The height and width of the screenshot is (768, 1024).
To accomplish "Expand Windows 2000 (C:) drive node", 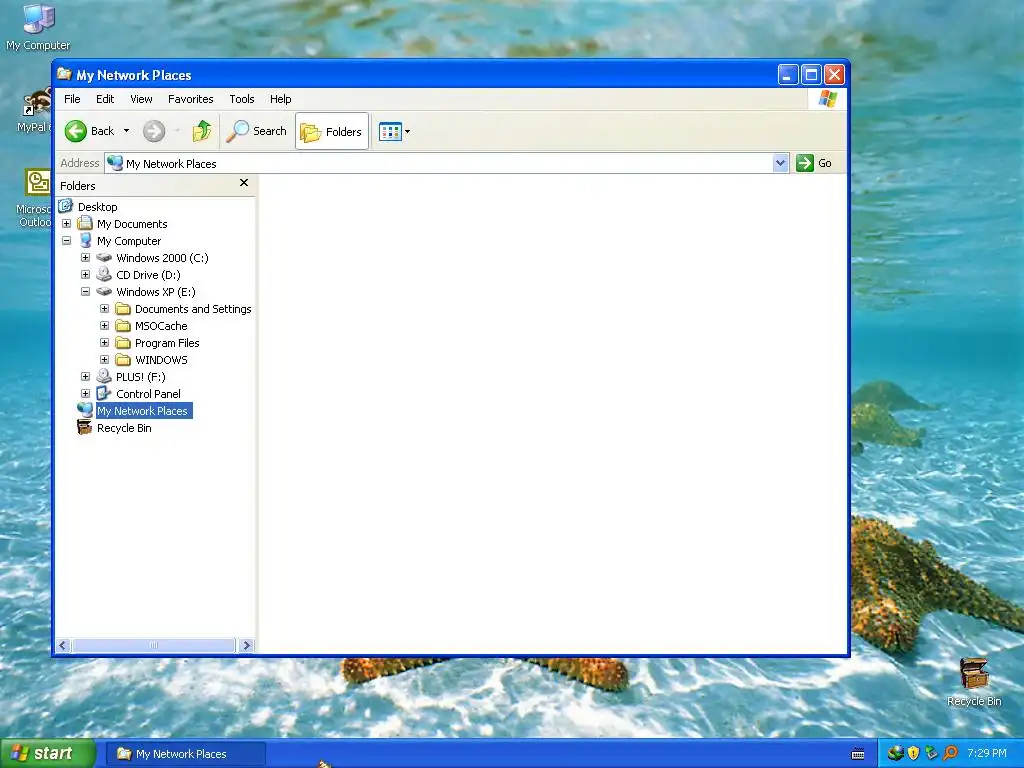I will pyautogui.click(x=86, y=258).
